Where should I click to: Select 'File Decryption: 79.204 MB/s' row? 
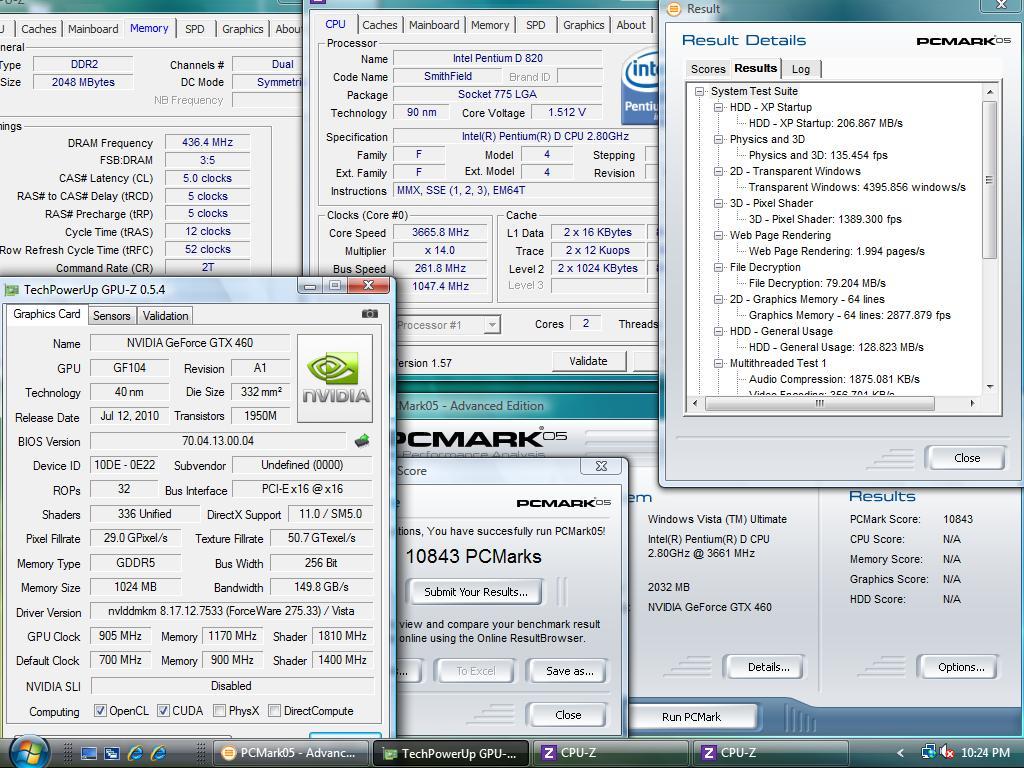(817, 283)
